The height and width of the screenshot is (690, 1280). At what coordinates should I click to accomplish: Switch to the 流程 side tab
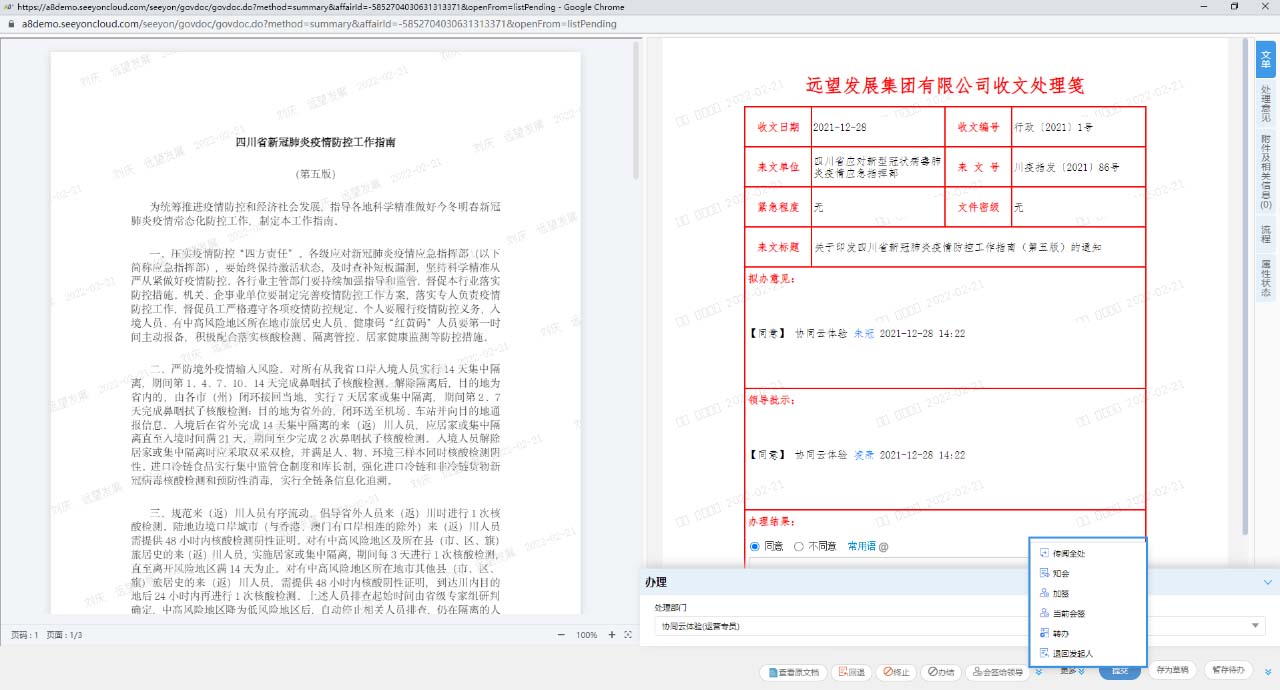1266,234
